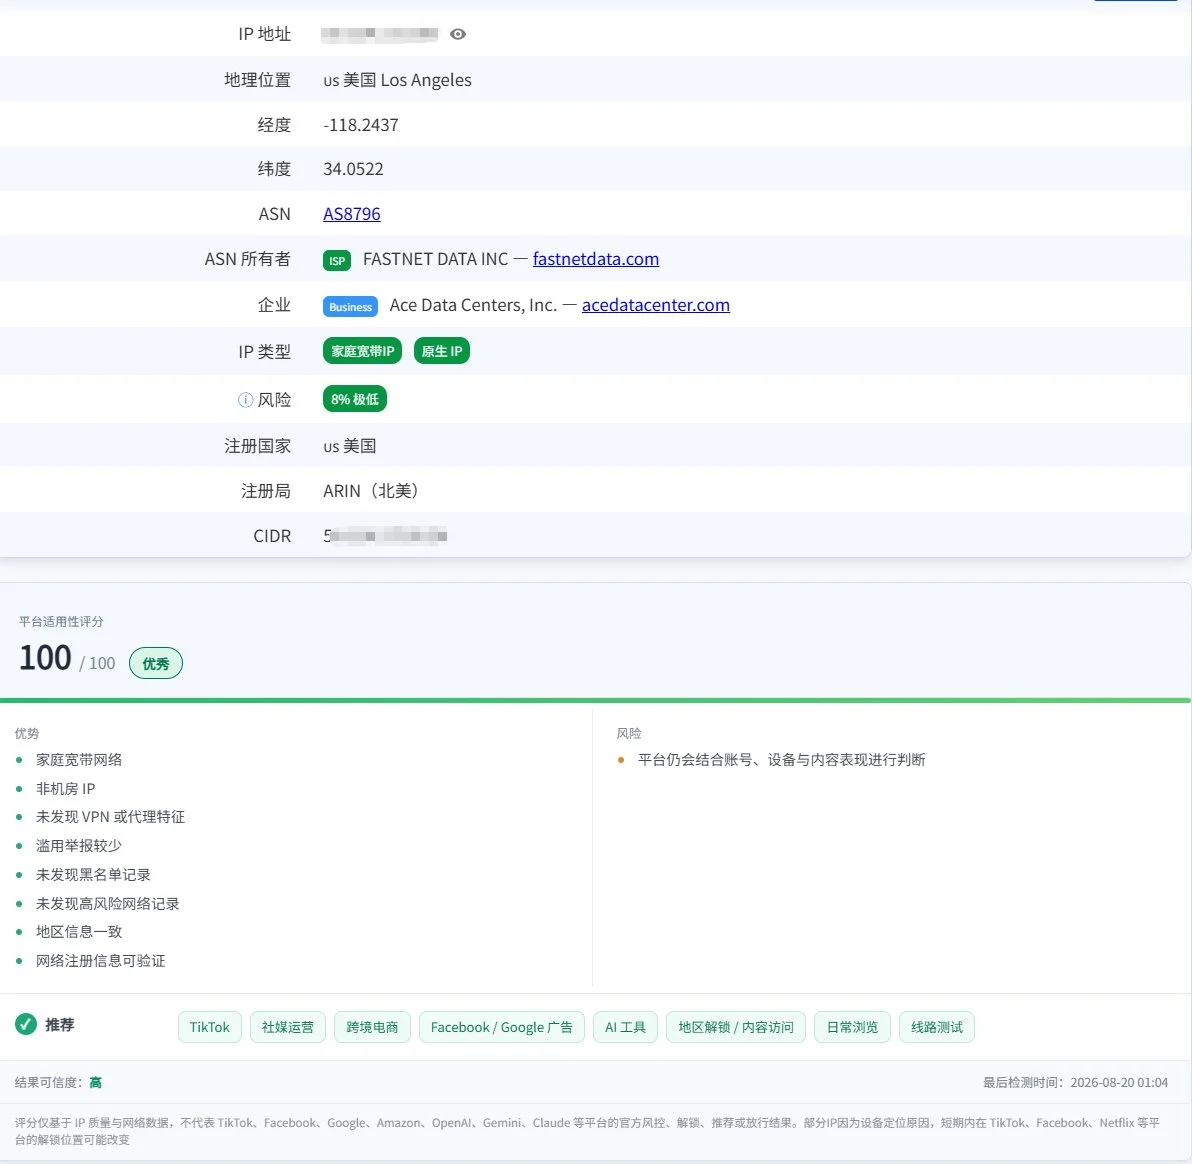Click 'Ace Data Centers, Inc.' text
The image size is (1192, 1164).
tap(473, 305)
